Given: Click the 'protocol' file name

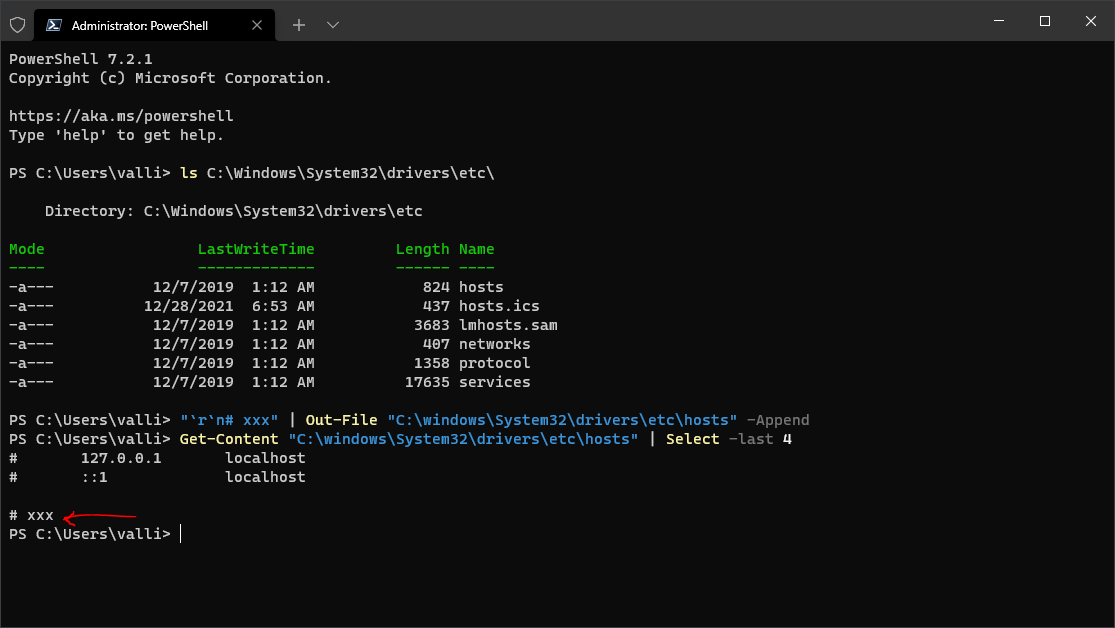Looking at the screenshot, I should (494, 363).
